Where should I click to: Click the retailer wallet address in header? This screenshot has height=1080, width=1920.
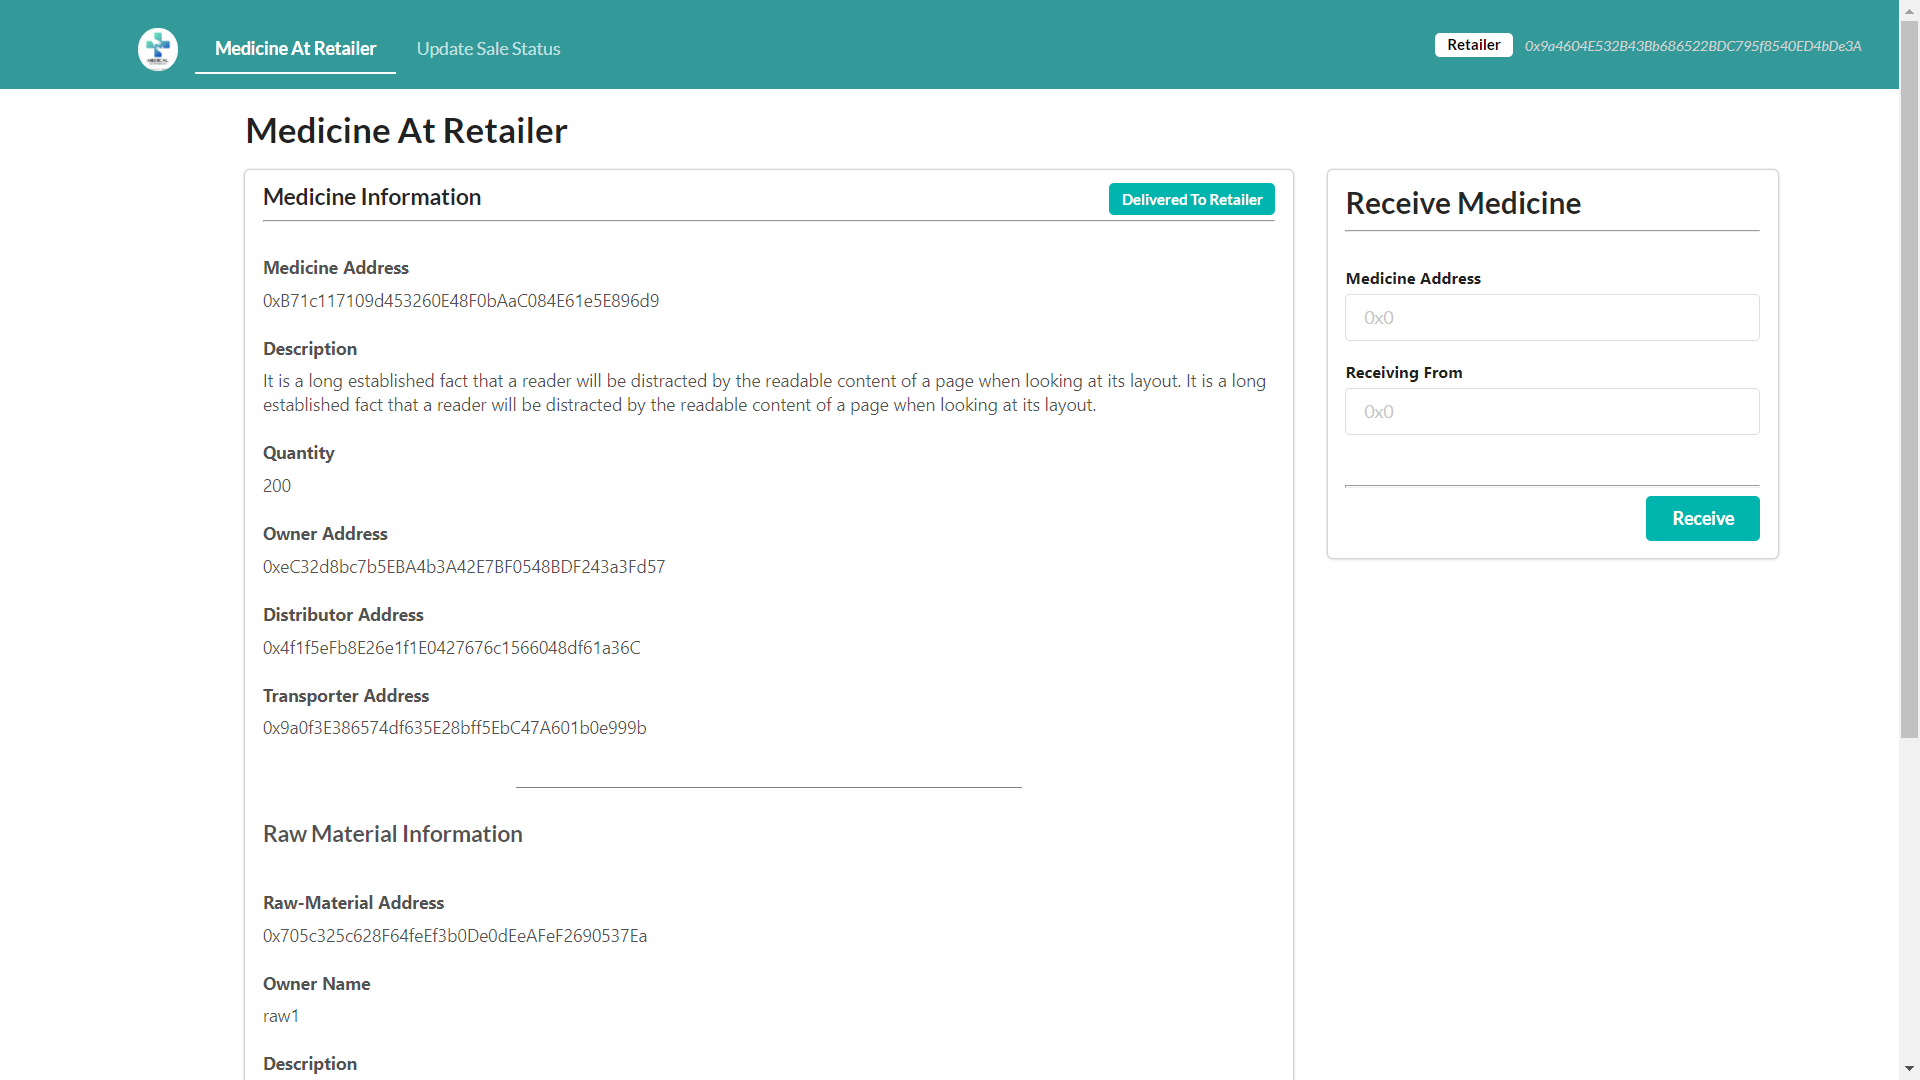(1692, 46)
